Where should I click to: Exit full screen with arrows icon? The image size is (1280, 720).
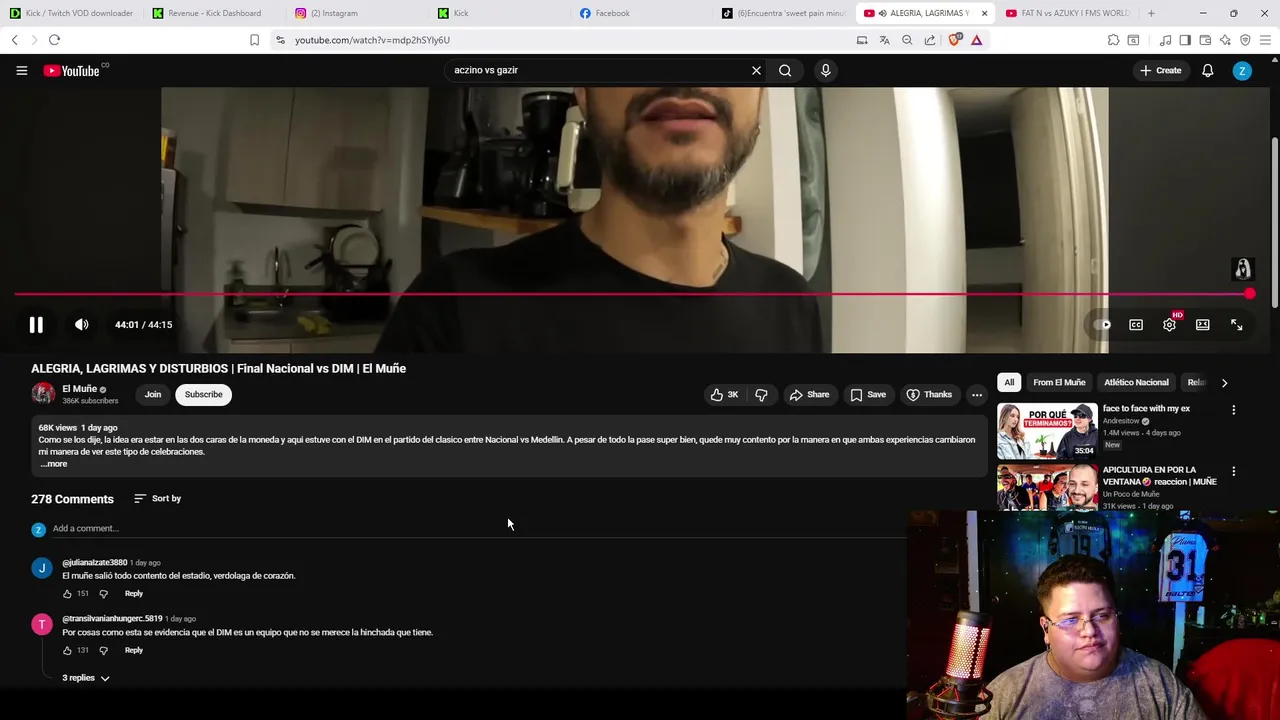pyautogui.click(x=1237, y=325)
